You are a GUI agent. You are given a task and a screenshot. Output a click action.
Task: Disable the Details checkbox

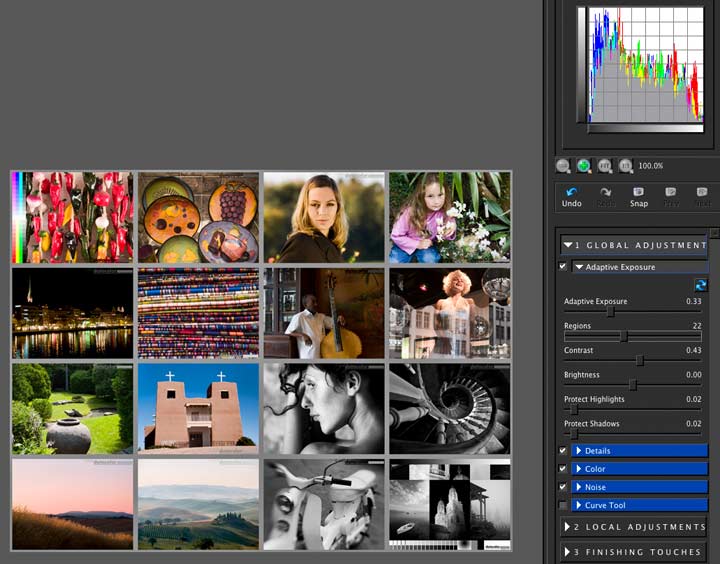pyautogui.click(x=562, y=451)
